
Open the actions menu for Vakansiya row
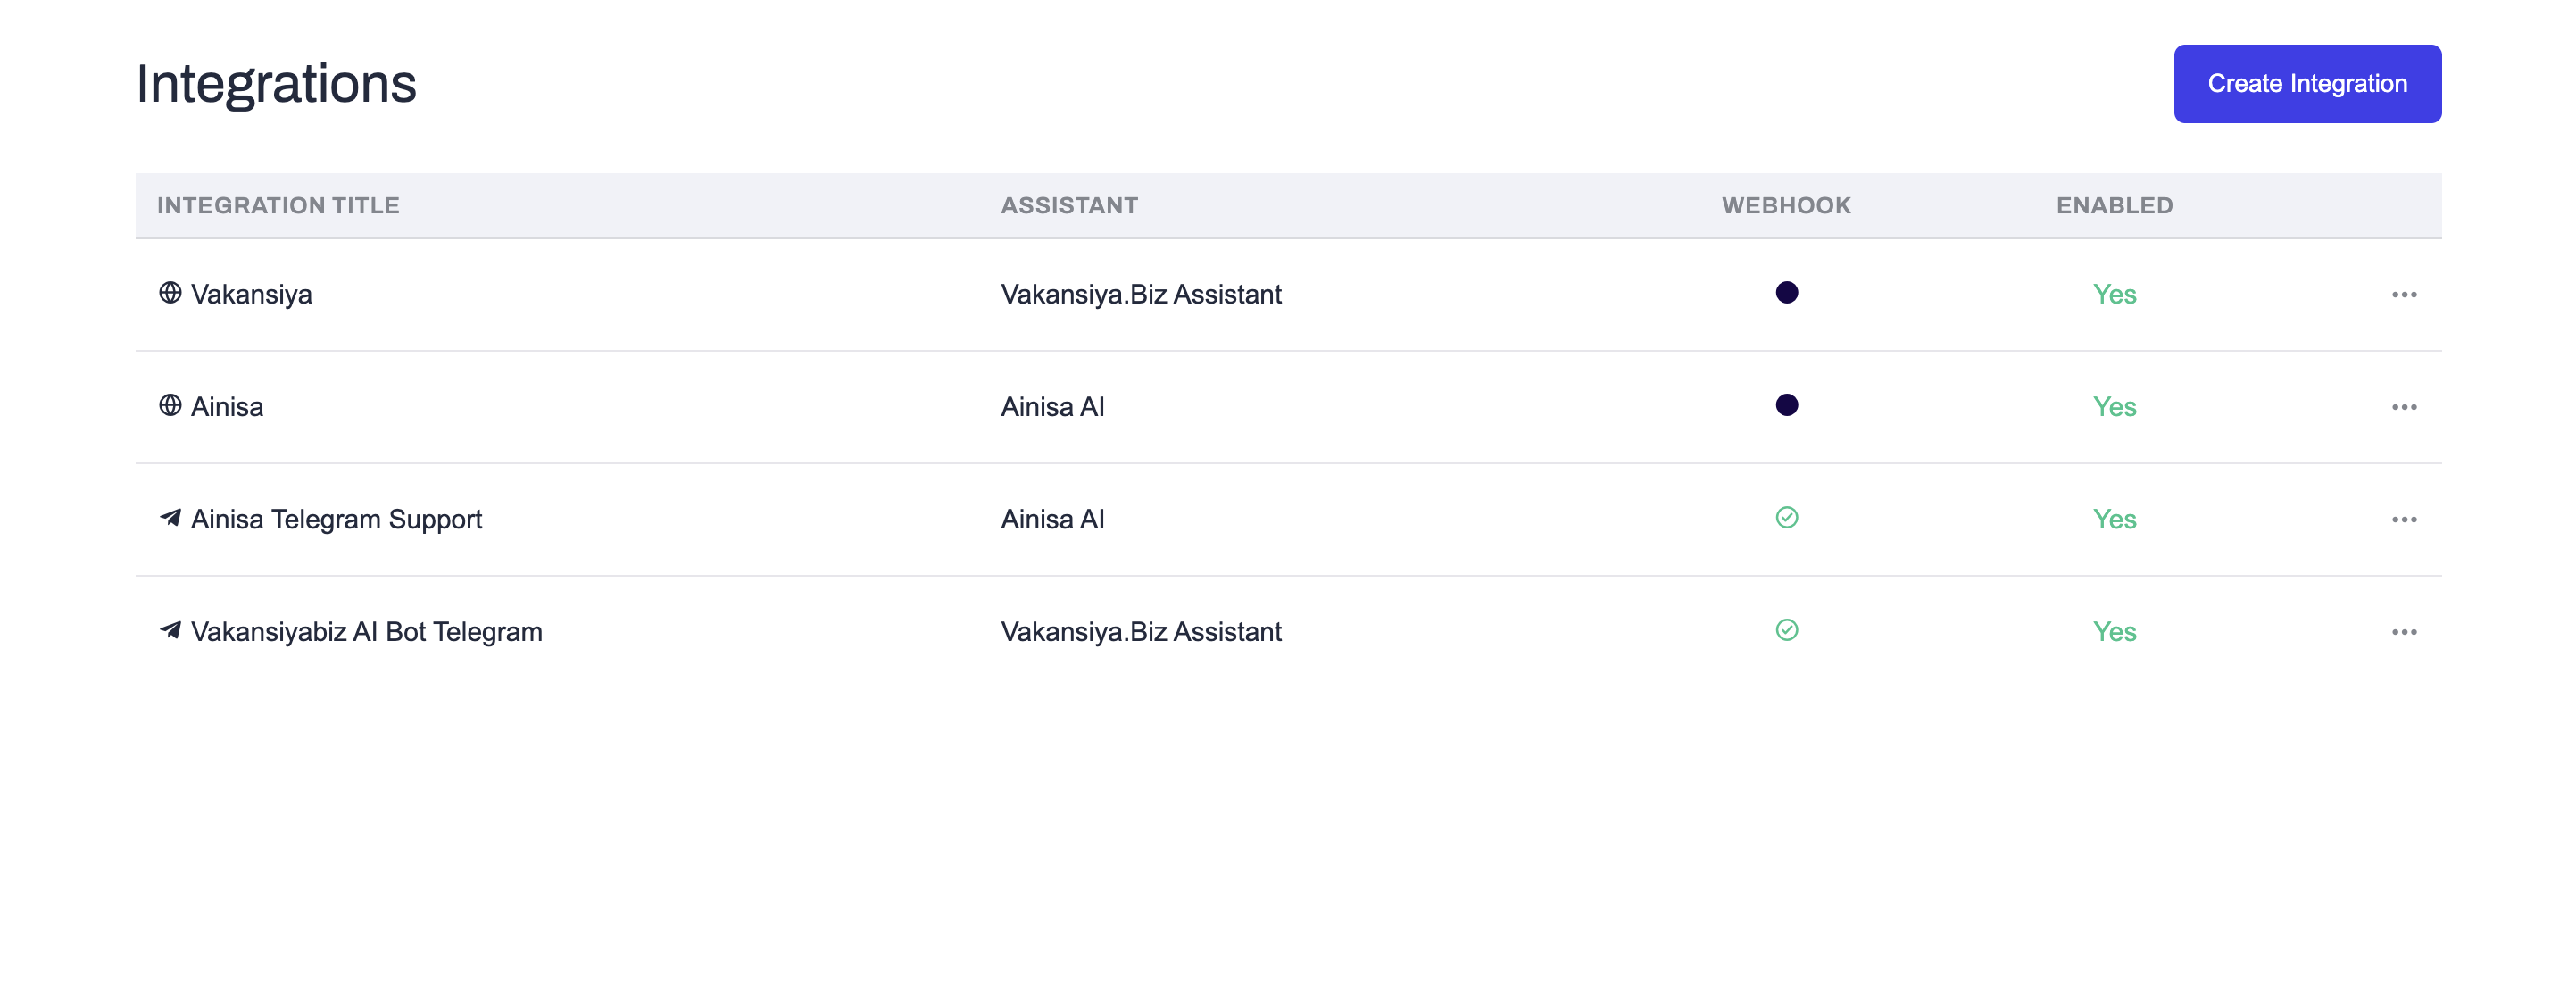[2406, 293]
